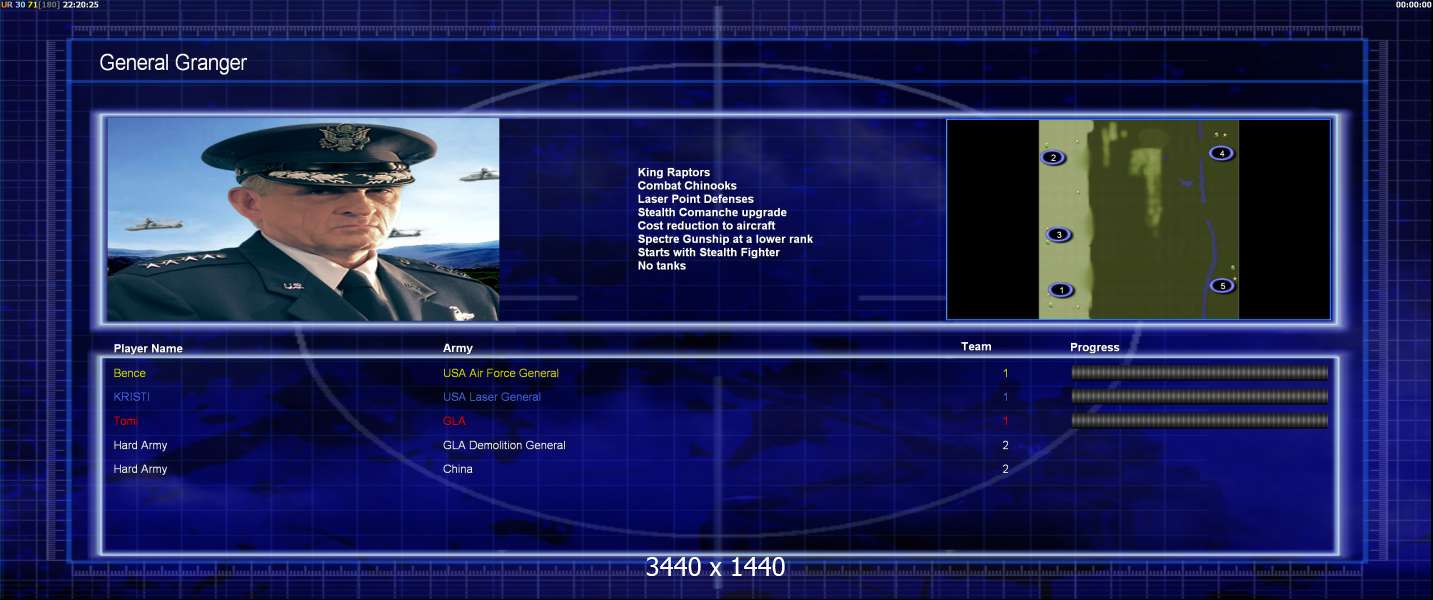
Task: Click the No tanks line
Action: point(662,266)
